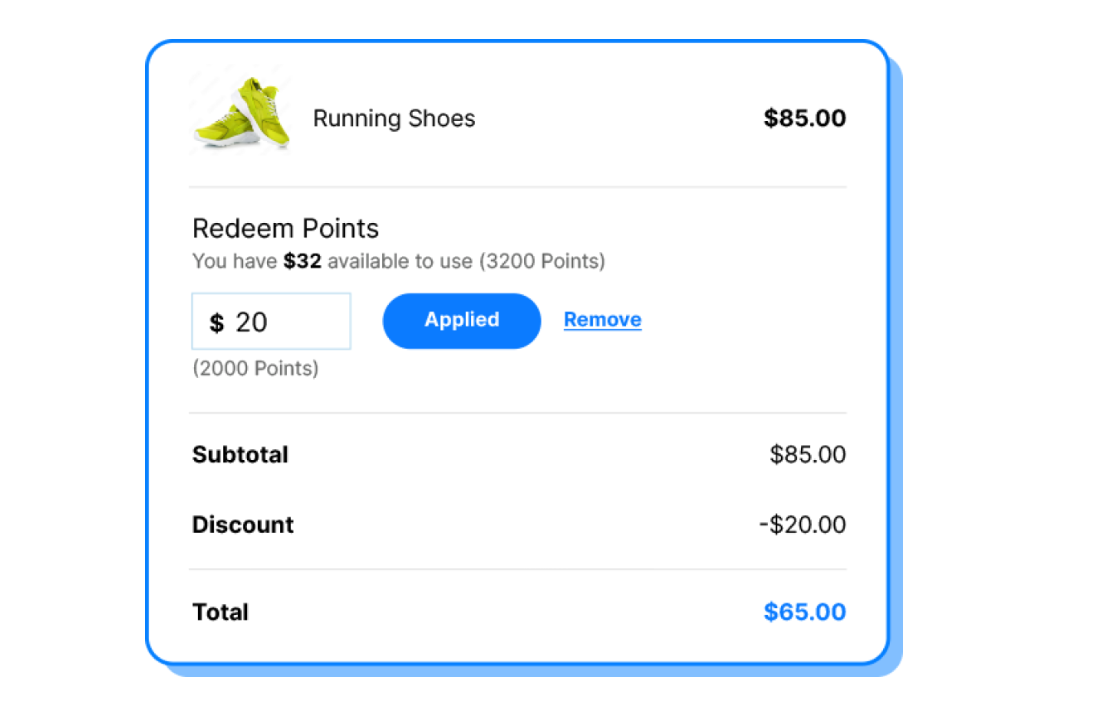Click the Running Shoes product name
Image resolution: width=1100 pixels, height=706 pixels.
pyautogui.click(x=394, y=119)
